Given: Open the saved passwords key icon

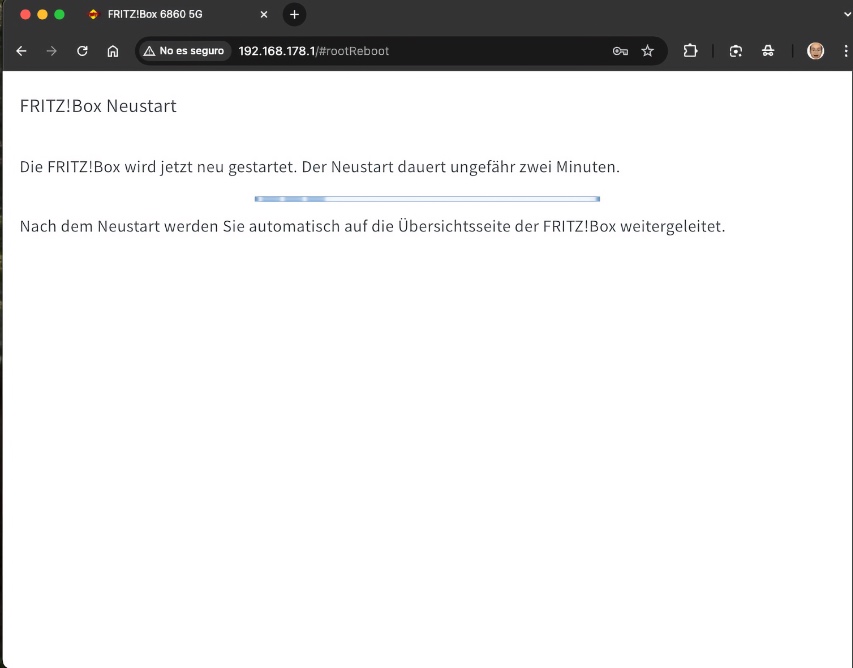Looking at the screenshot, I should [620, 51].
